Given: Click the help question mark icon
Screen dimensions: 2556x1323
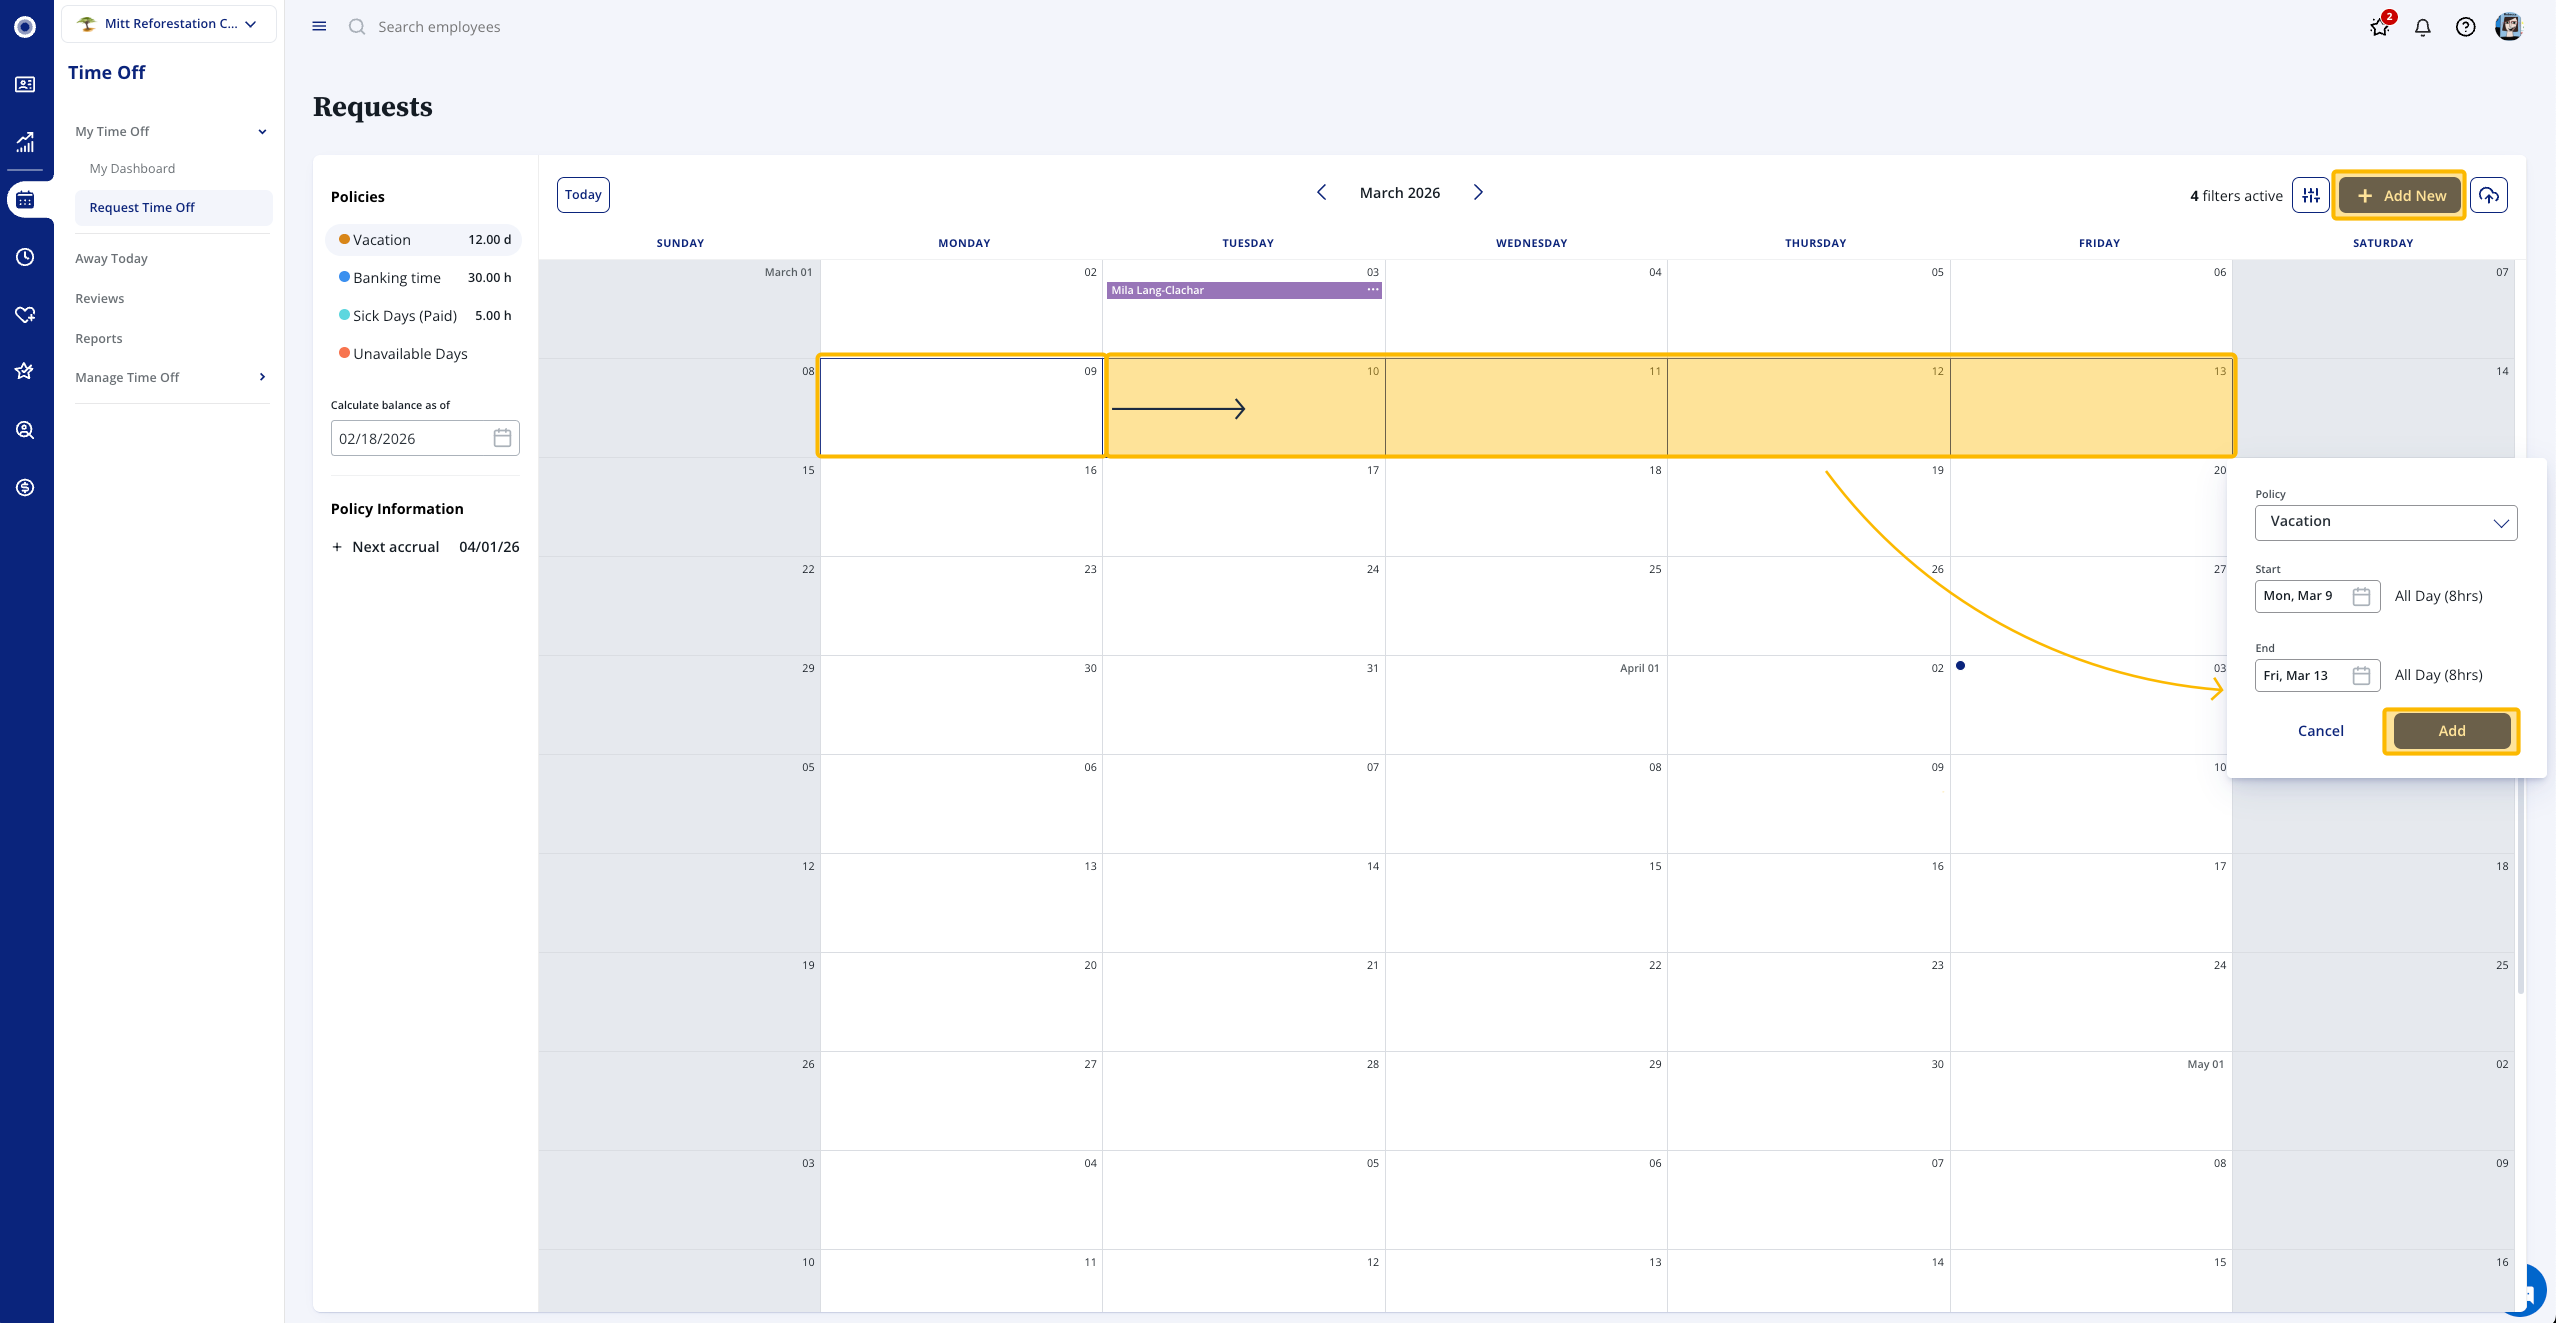Looking at the screenshot, I should [x=2465, y=28].
